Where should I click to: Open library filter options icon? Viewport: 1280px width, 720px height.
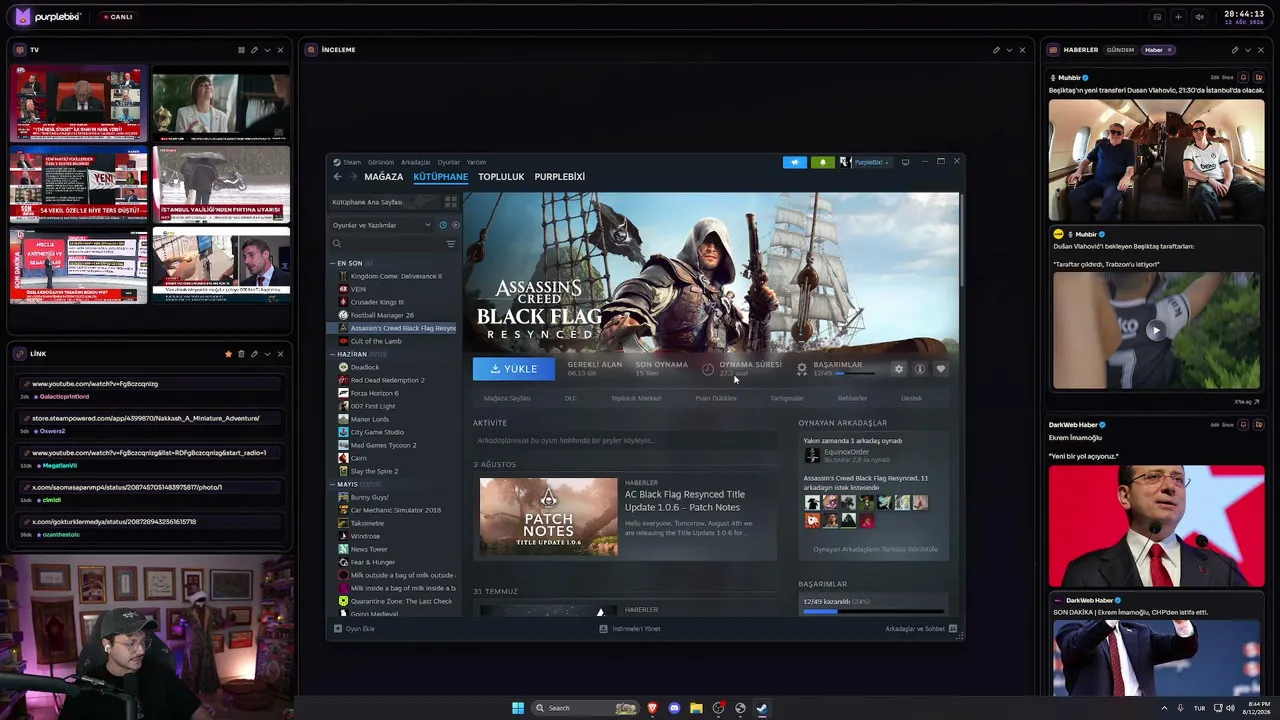pyautogui.click(x=451, y=244)
